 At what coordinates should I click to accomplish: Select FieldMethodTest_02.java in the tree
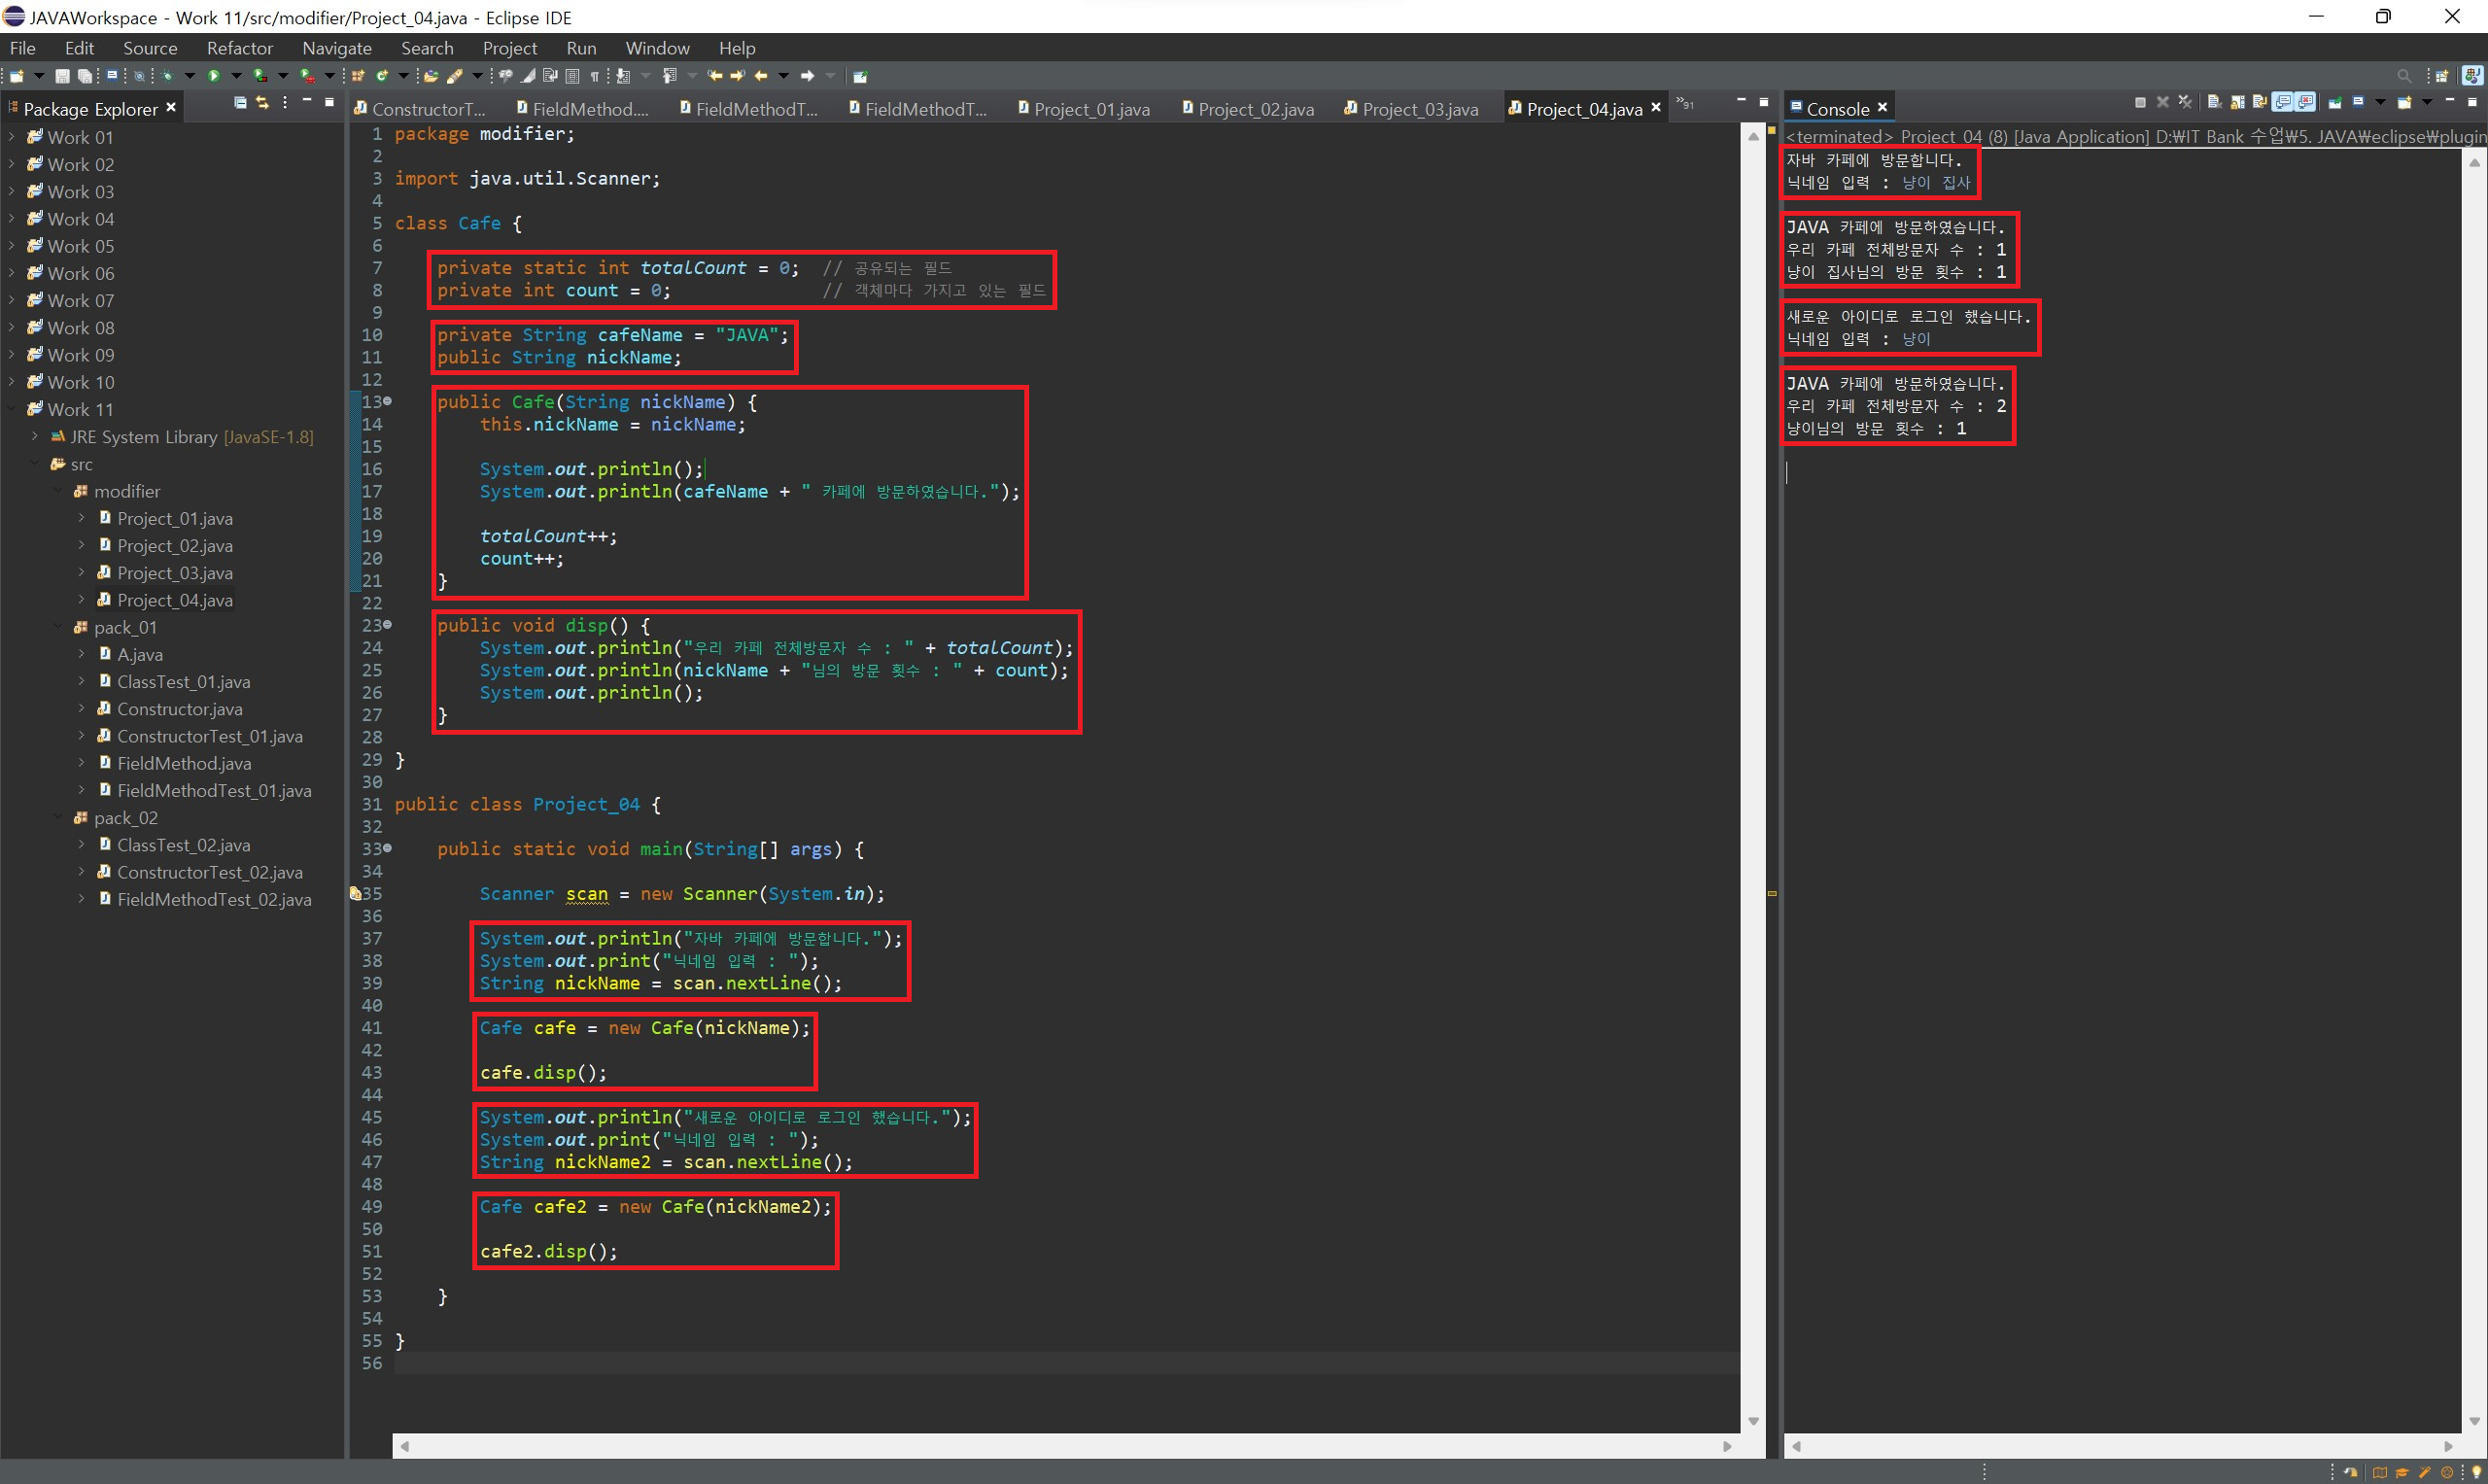click(213, 899)
